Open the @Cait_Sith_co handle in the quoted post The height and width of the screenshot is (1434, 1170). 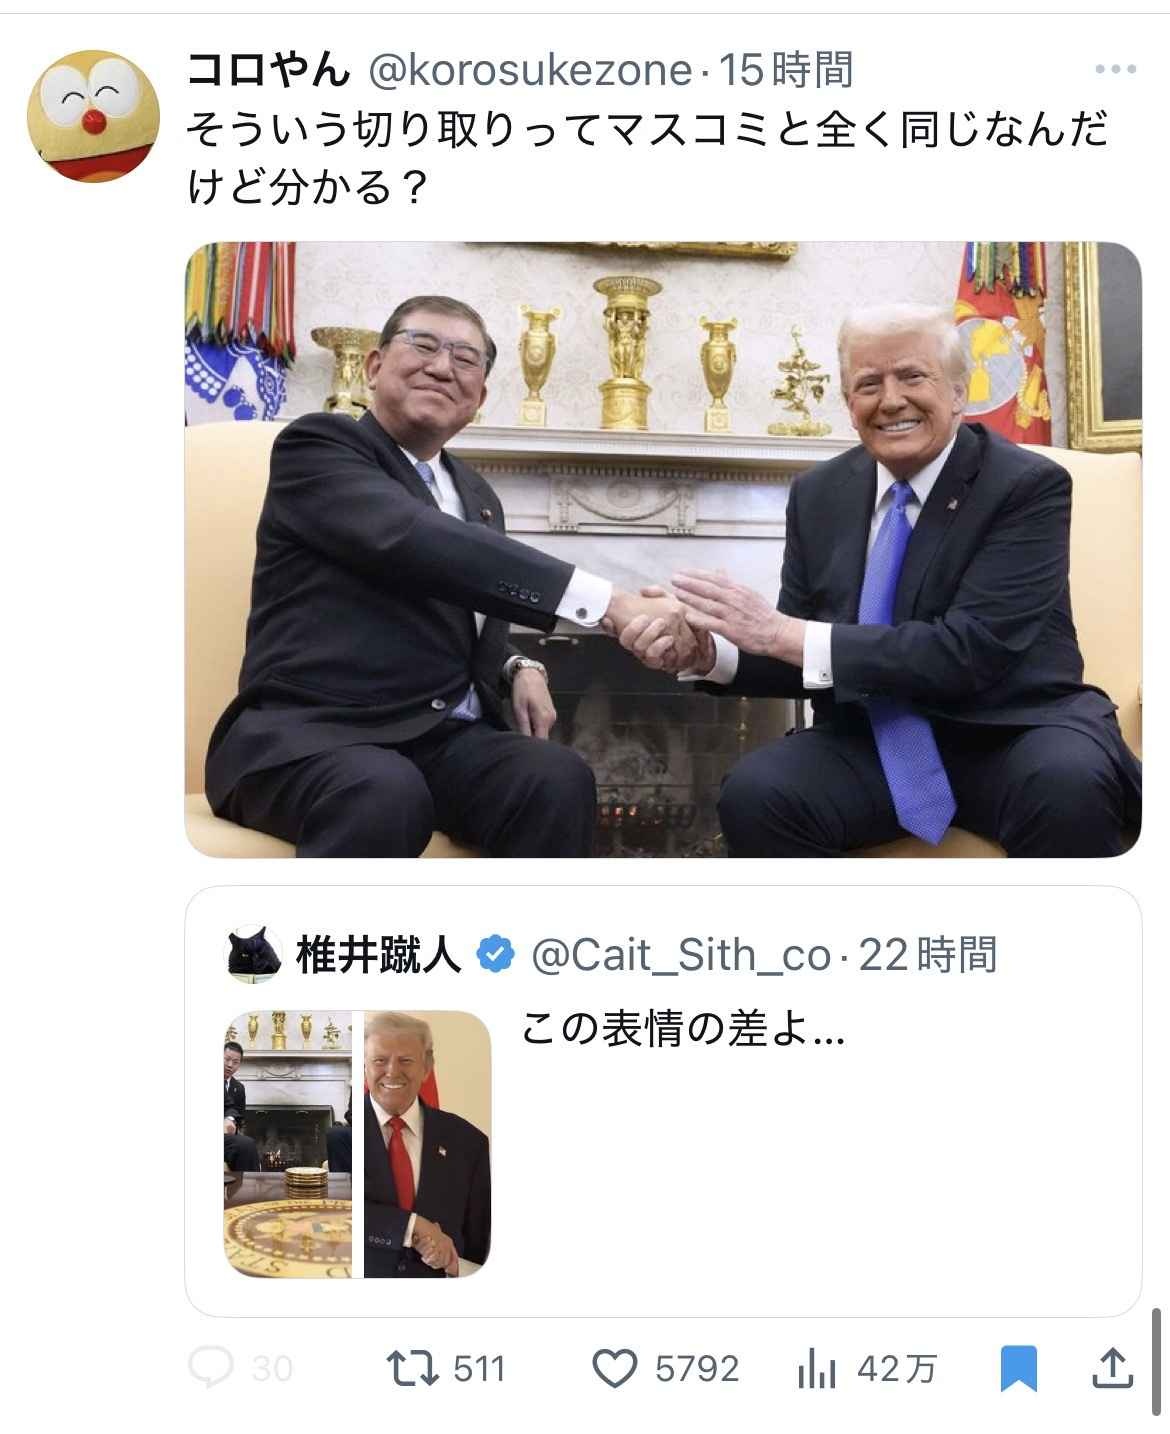[x=679, y=956]
